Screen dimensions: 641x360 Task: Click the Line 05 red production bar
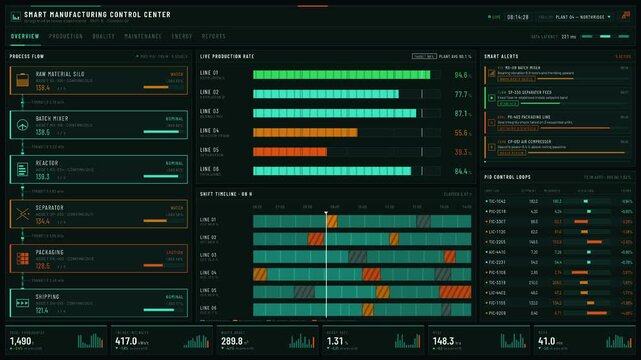coord(290,152)
